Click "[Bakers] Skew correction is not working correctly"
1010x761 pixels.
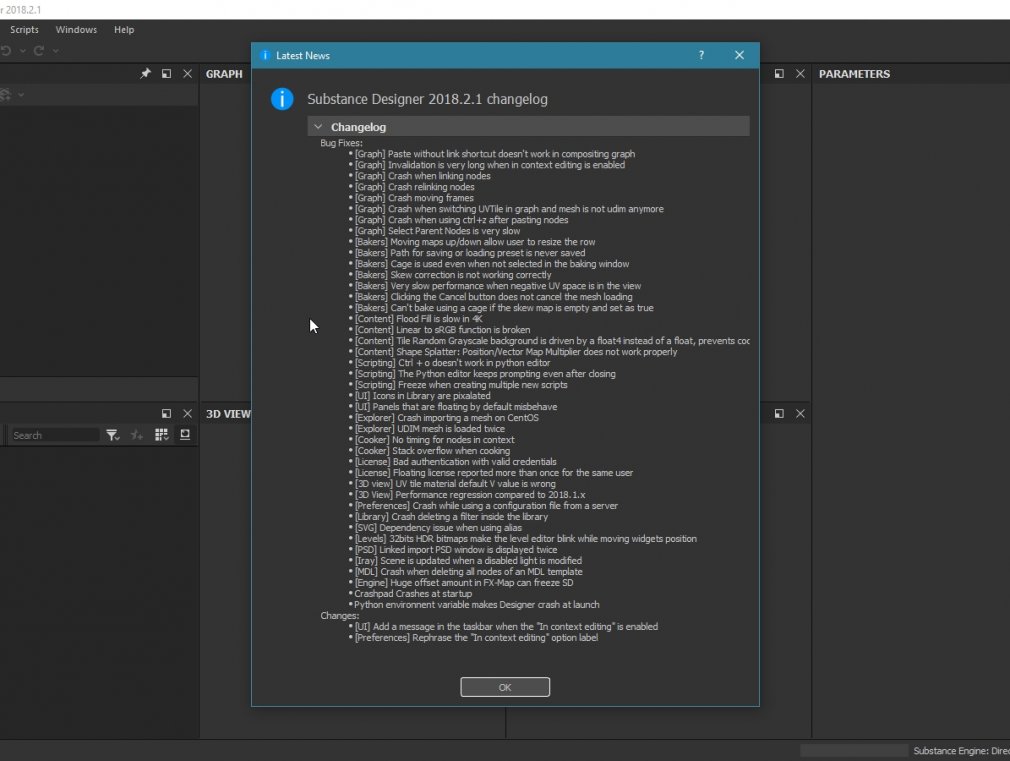coord(453,275)
